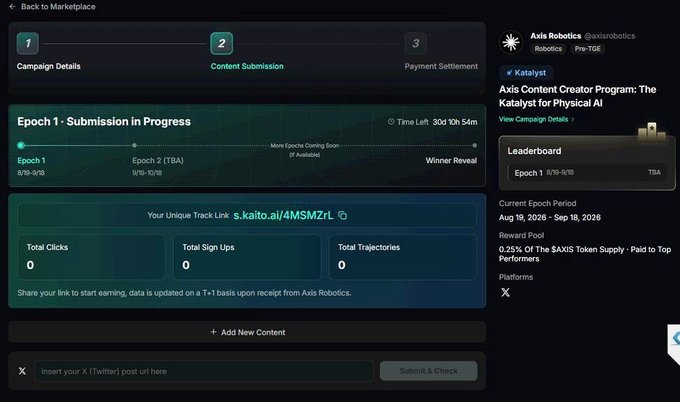Click the TBA label in leaderboard row
The width and height of the screenshot is (680, 402).
coord(654,173)
